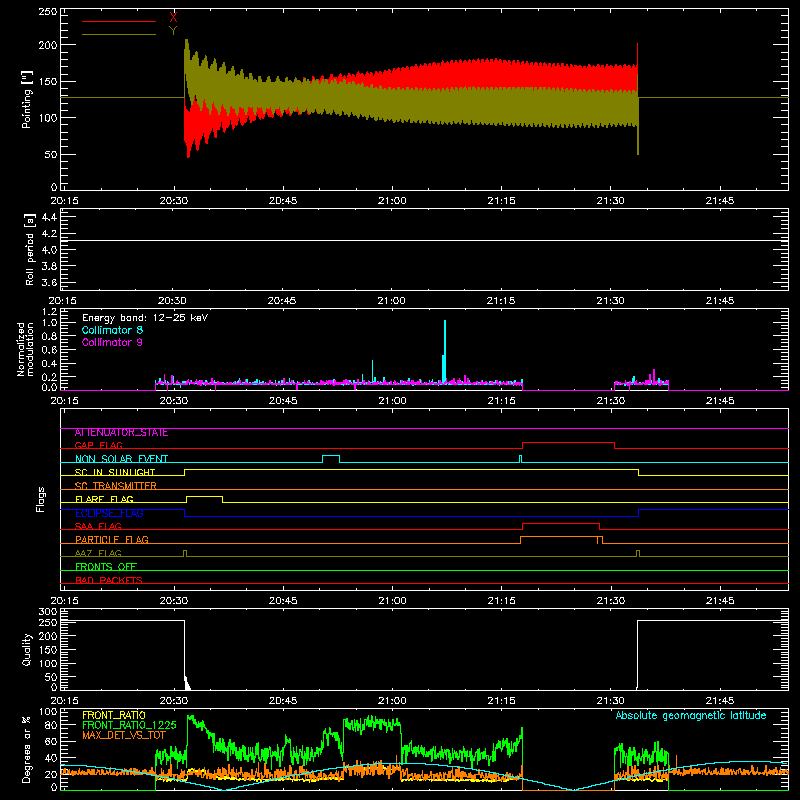
Task: Click the '21:45' time label under Quality plot
Action: pyautogui.click(x=720, y=701)
